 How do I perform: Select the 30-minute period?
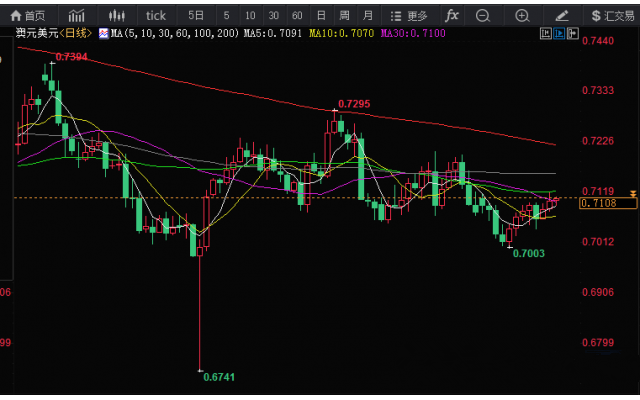pos(273,16)
